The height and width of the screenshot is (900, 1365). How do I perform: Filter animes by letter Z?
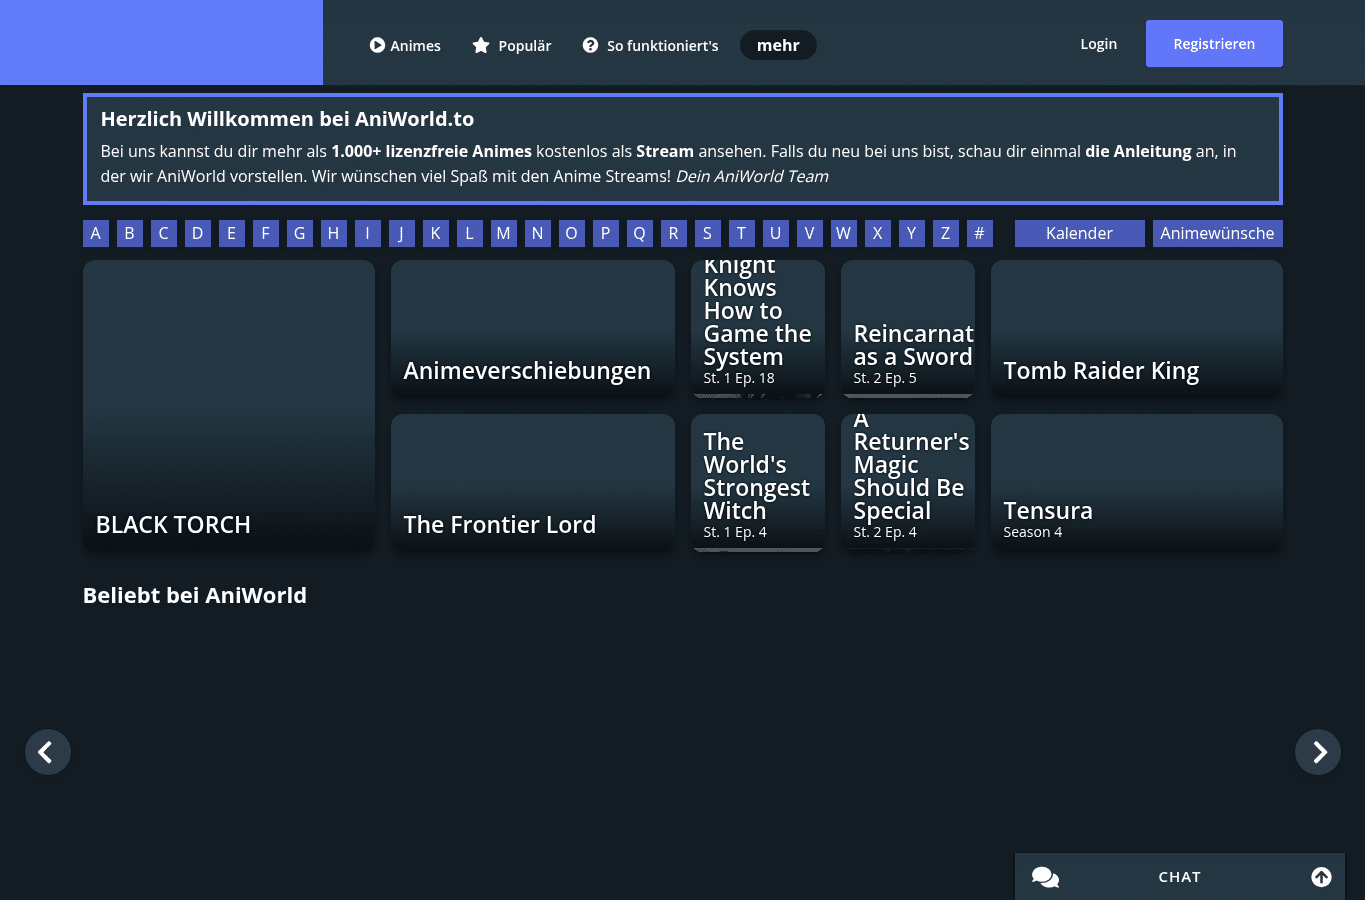tap(946, 233)
